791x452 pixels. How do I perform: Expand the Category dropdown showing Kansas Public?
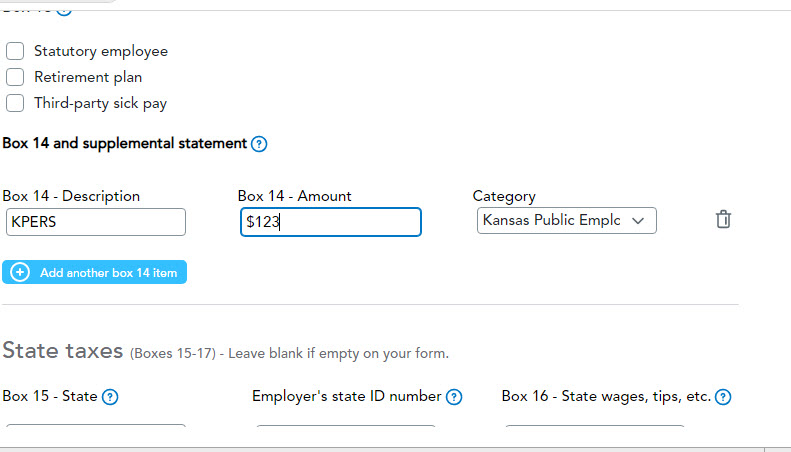click(566, 220)
